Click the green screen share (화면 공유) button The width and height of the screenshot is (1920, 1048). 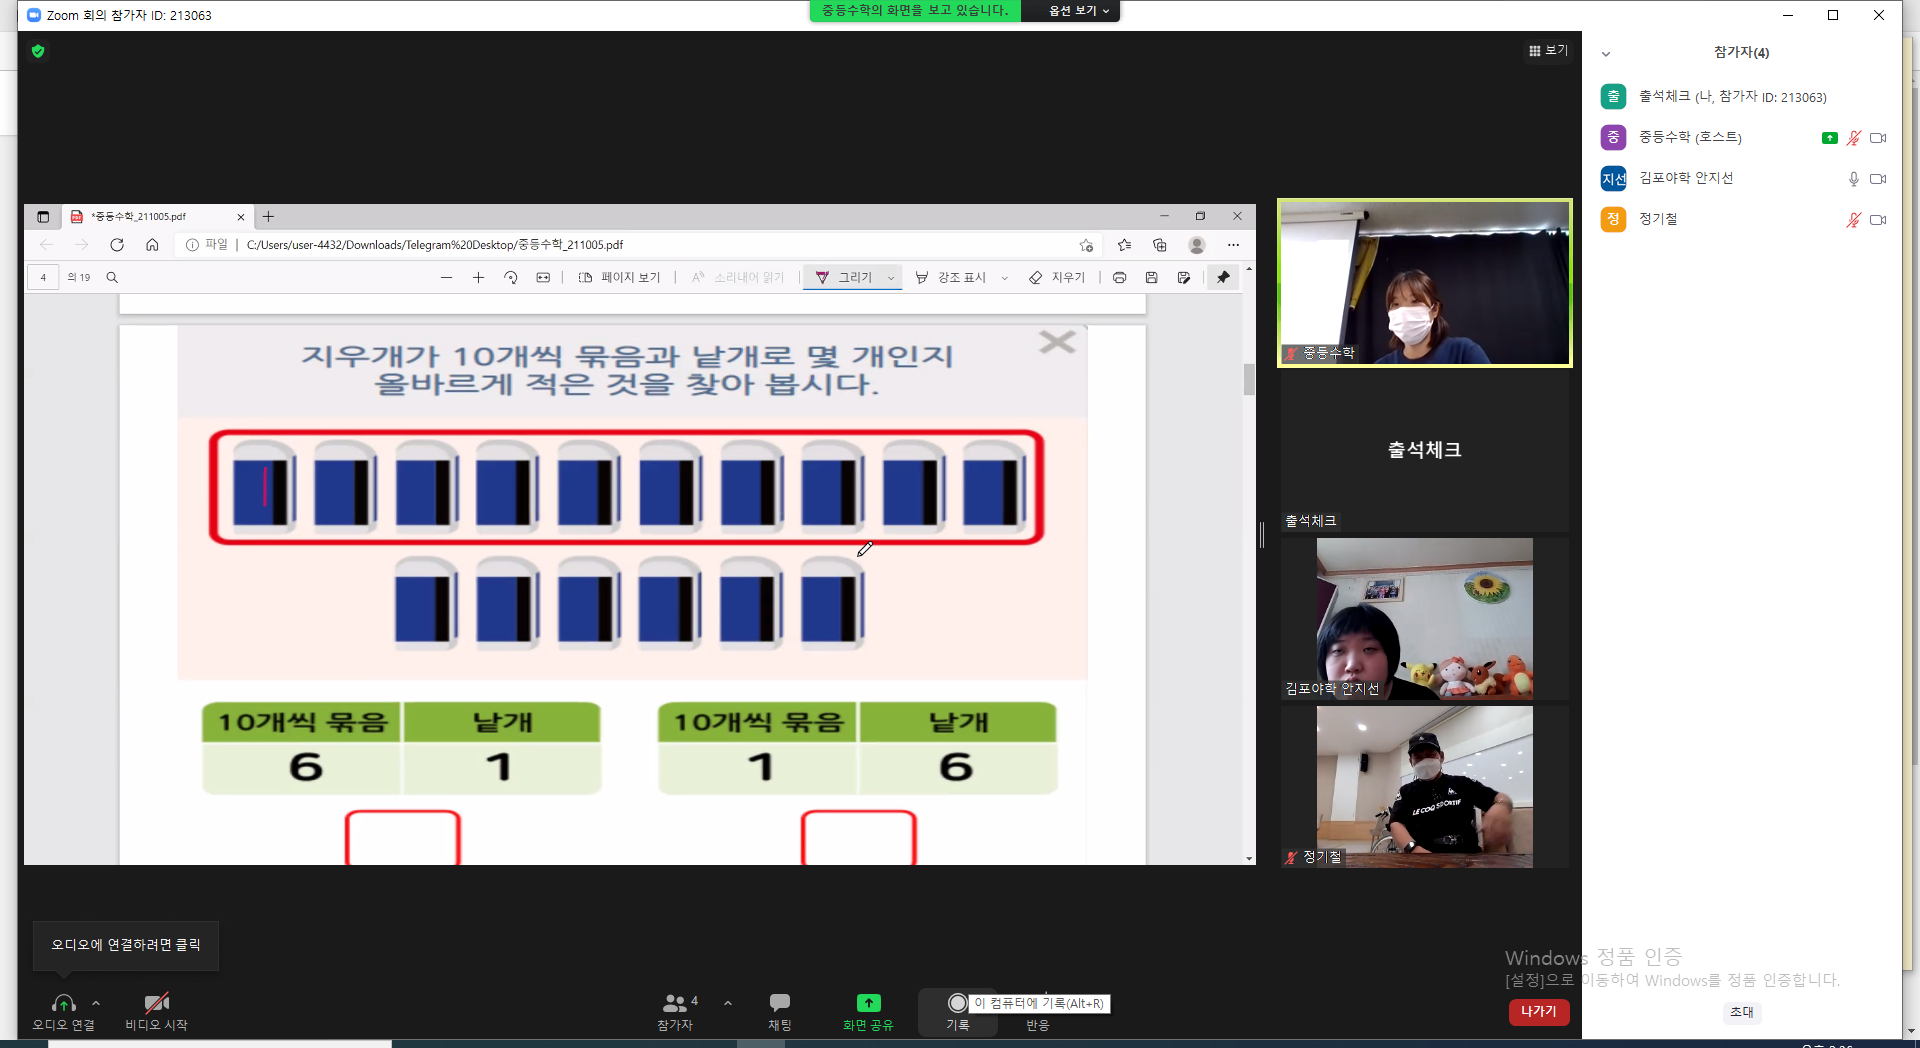pyautogui.click(x=868, y=1011)
